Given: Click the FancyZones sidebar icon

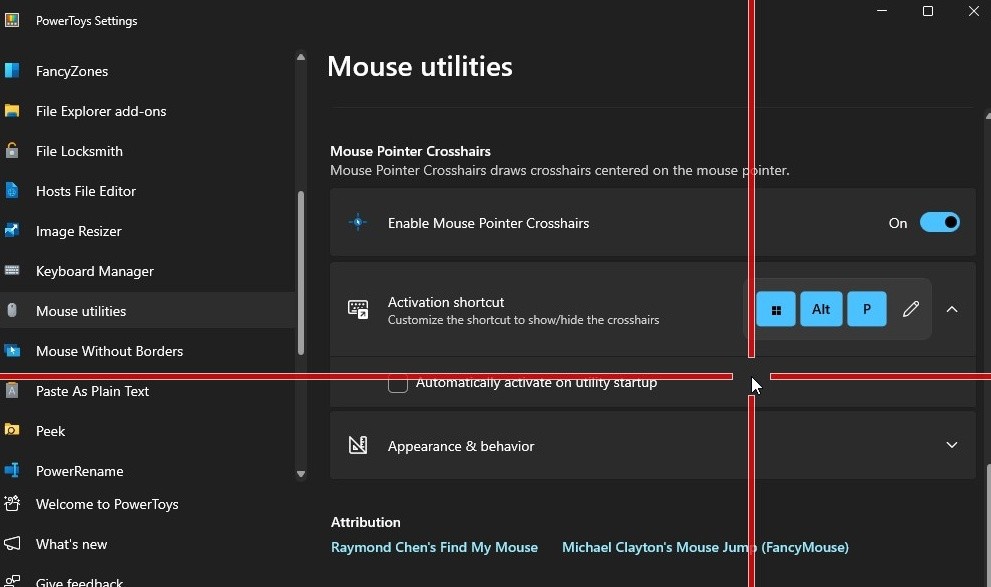Looking at the screenshot, I should point(12,71).
